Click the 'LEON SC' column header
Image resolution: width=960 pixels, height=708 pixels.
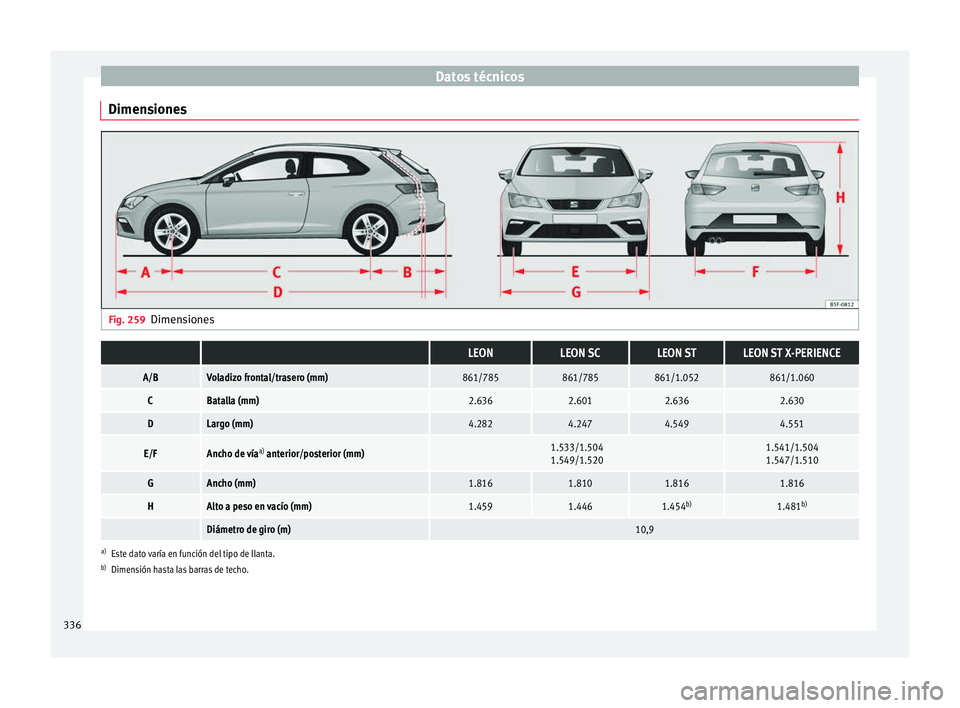[x=580, y=353]
